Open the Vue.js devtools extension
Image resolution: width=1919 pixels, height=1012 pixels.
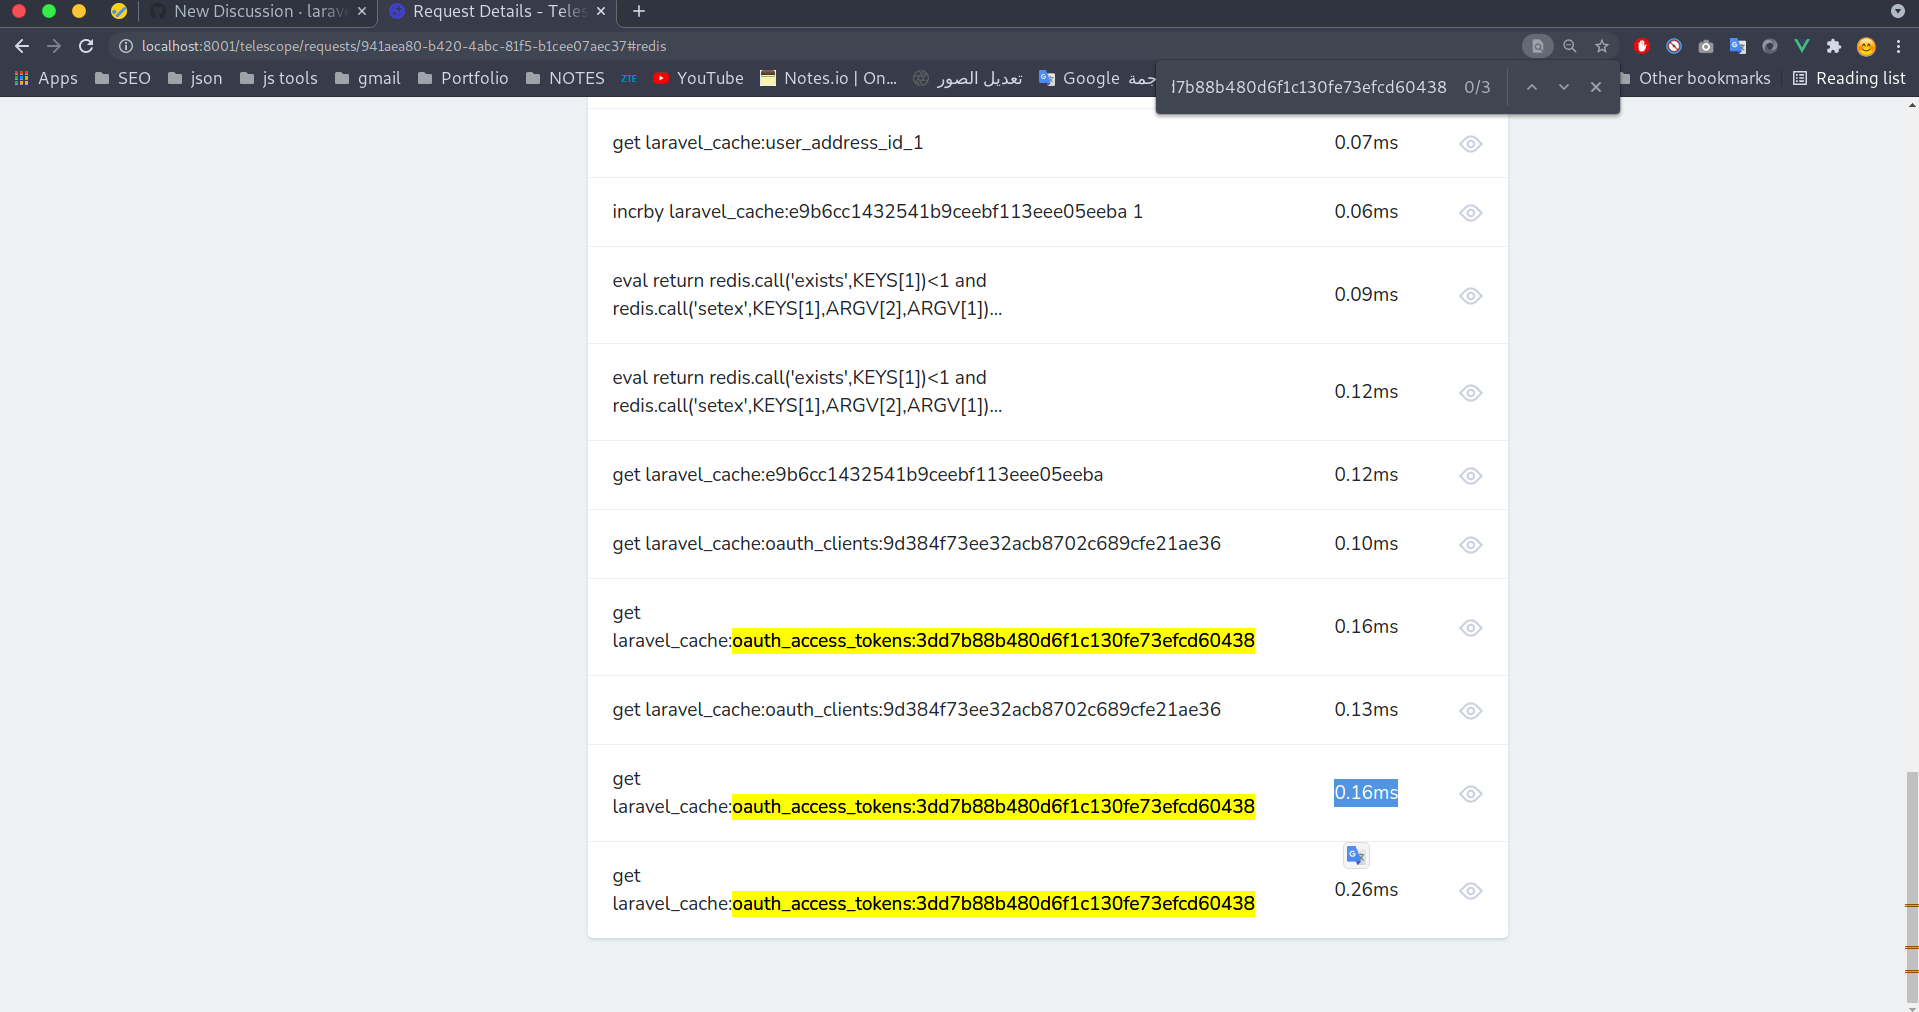1802,46
